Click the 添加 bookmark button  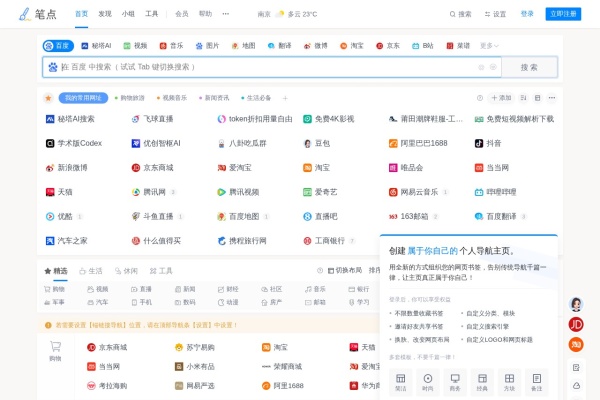tap(501, 98)
